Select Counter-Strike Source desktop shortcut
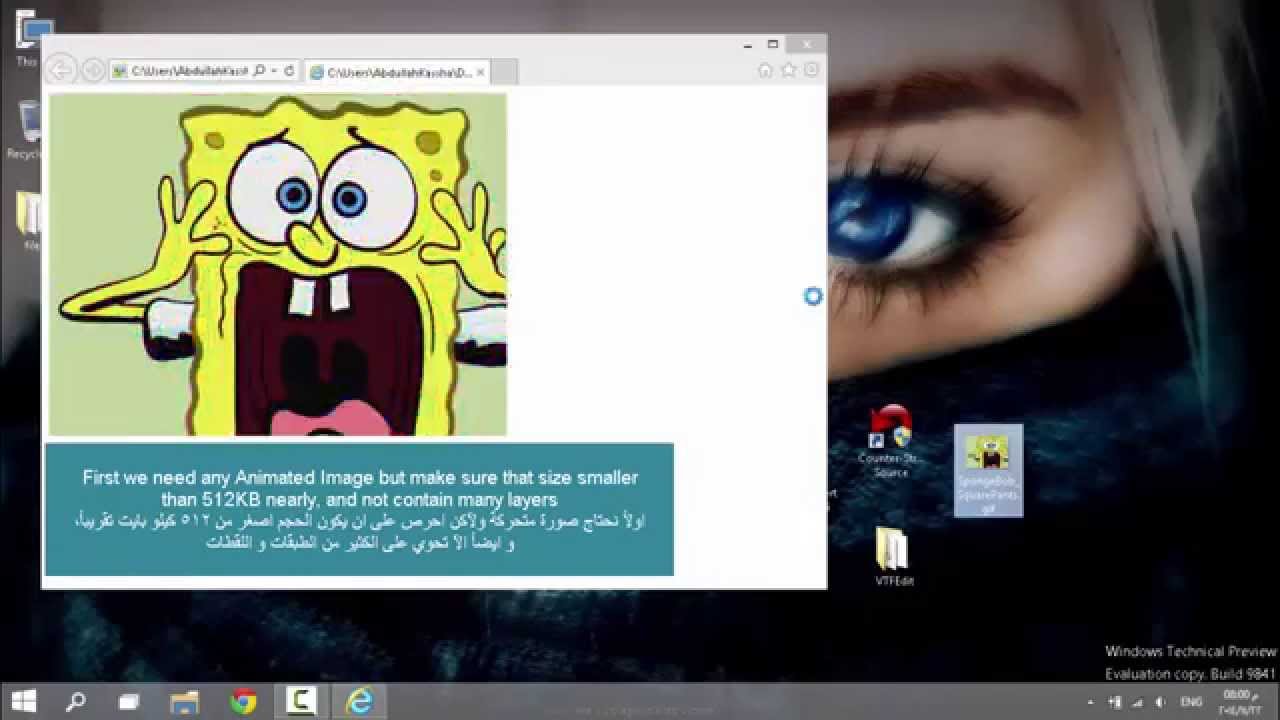Screen dimensions: 1280x720 point(890,441)
